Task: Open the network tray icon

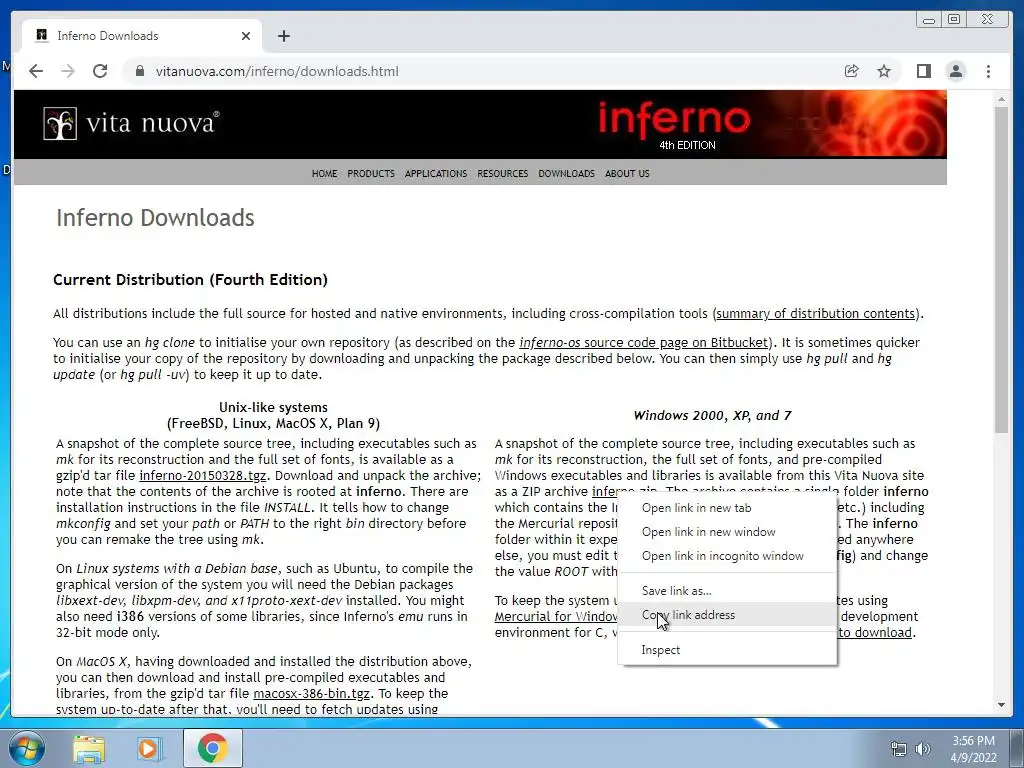Action: [899, 749]
